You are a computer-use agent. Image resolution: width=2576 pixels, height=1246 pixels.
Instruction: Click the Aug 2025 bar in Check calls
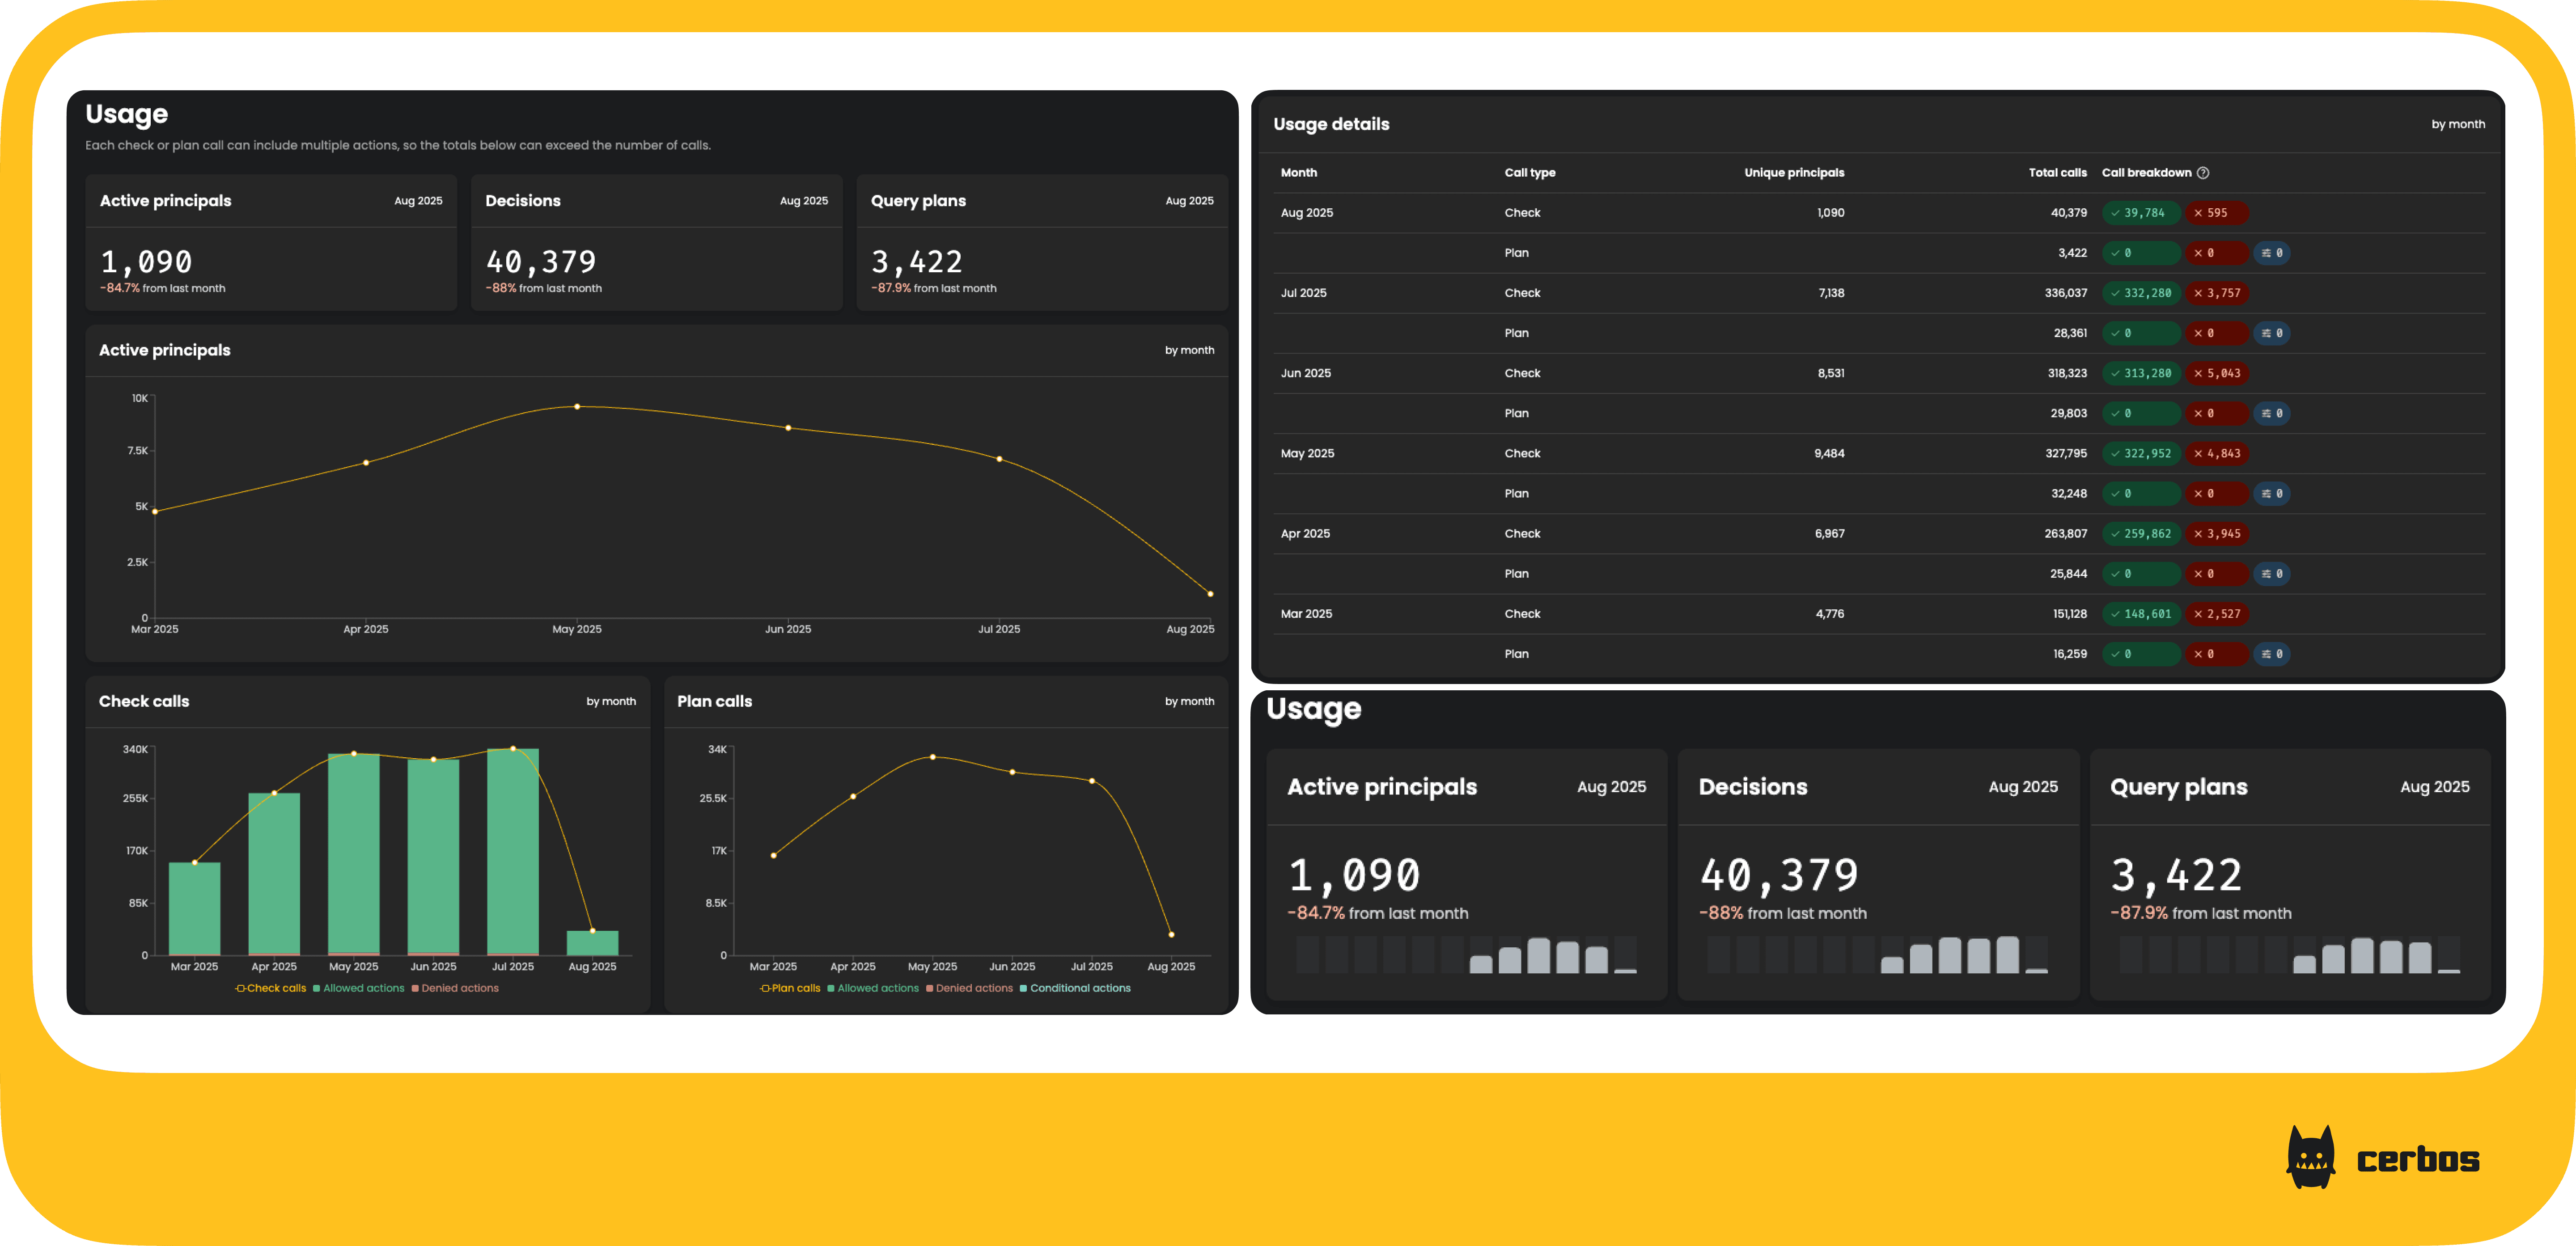pos(593,943)
